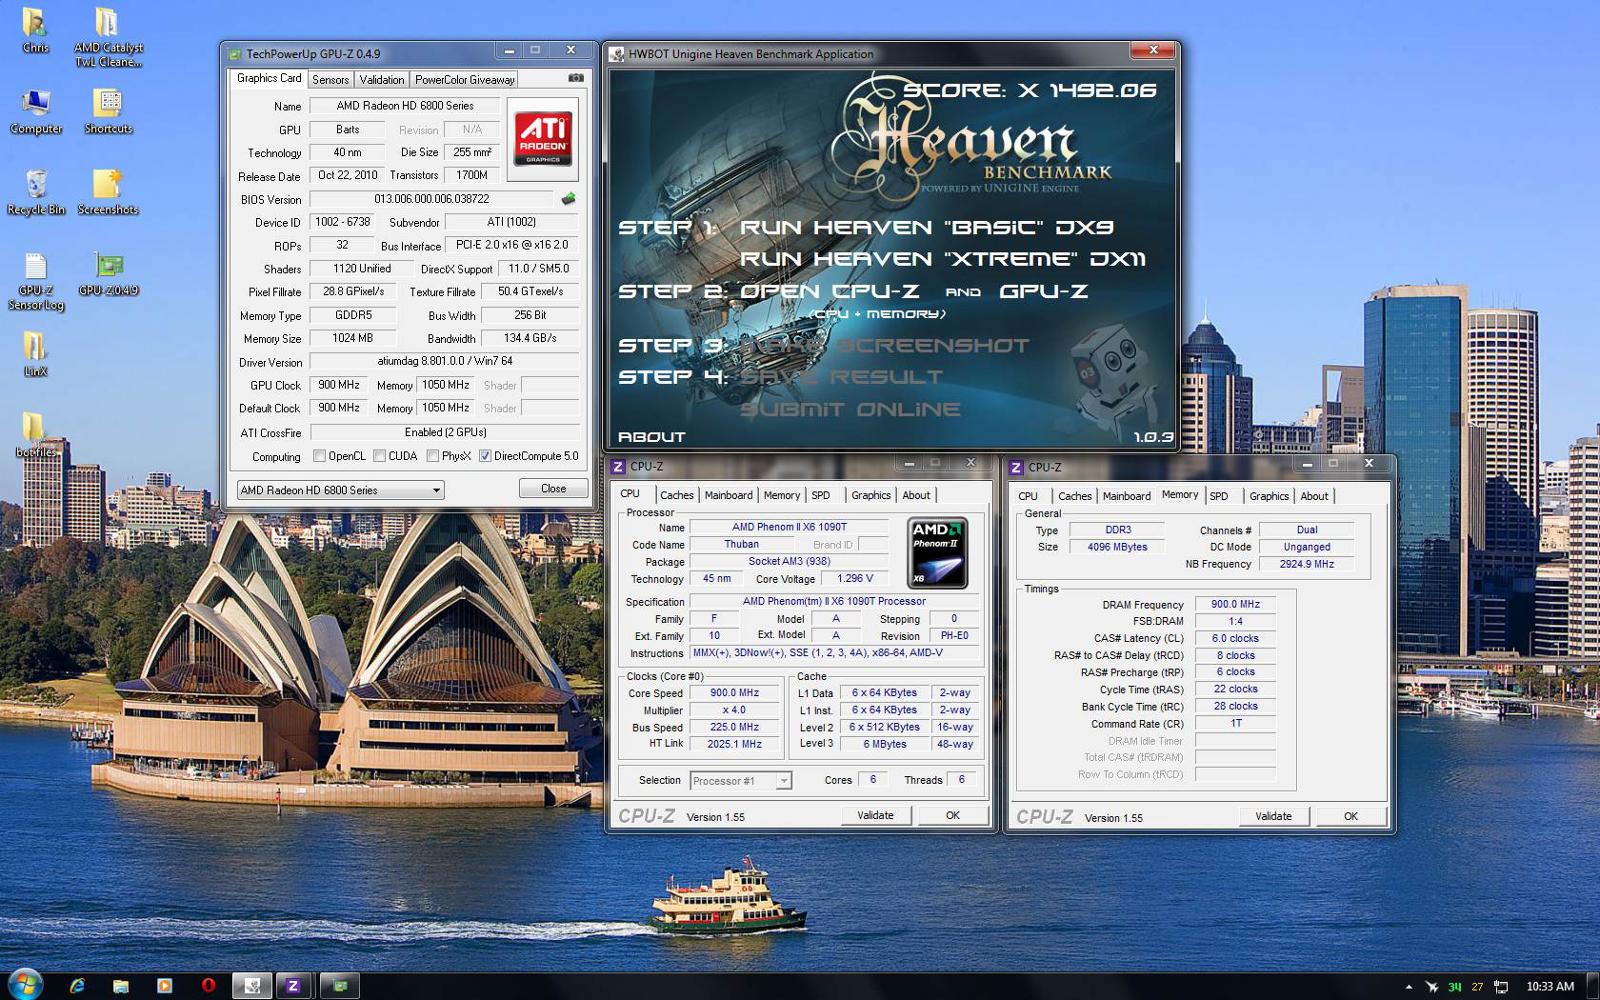Select the LinX desktop icon

(x=35, y=355)
